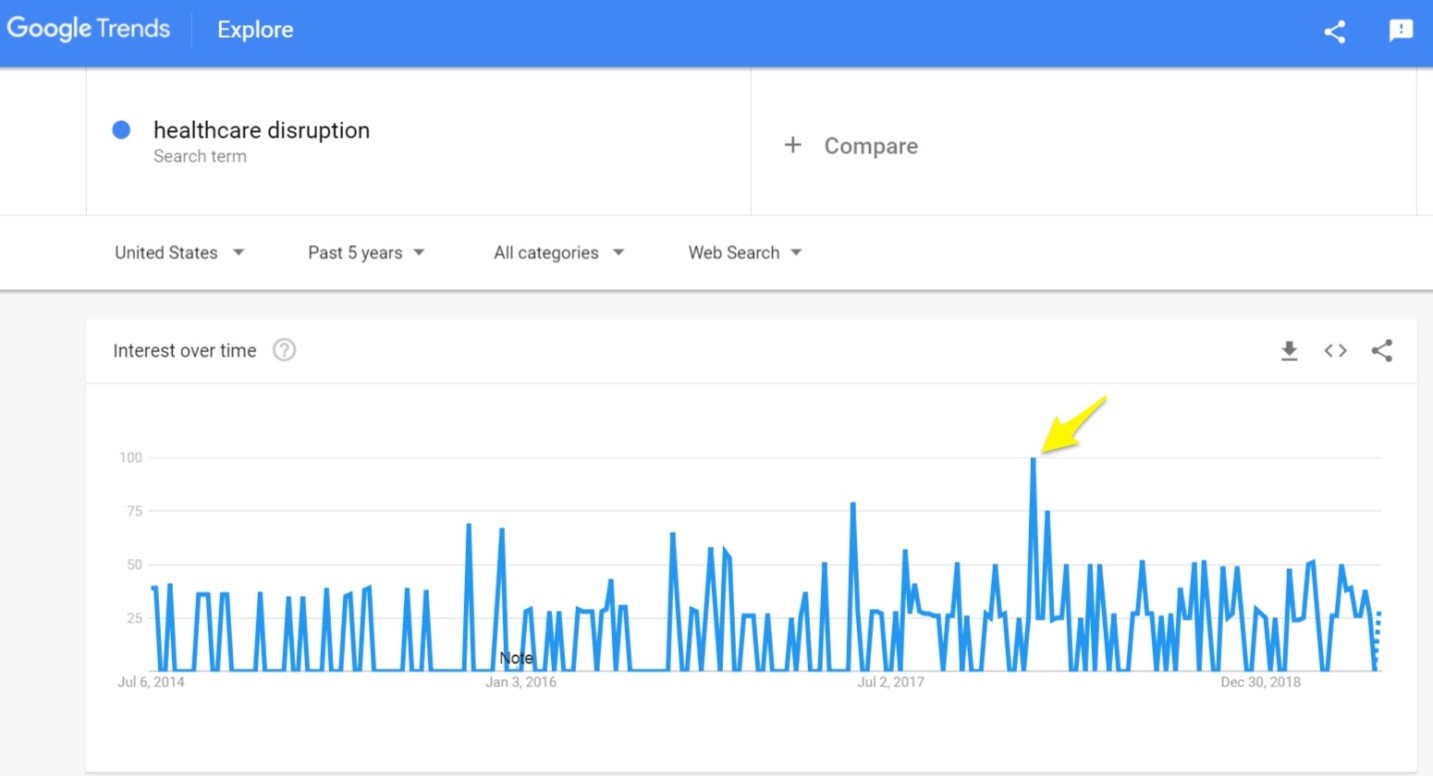This screenshot has height=776, width=1433.
Task: Open the All categories dropdown
Action: (x=558, y=253)
